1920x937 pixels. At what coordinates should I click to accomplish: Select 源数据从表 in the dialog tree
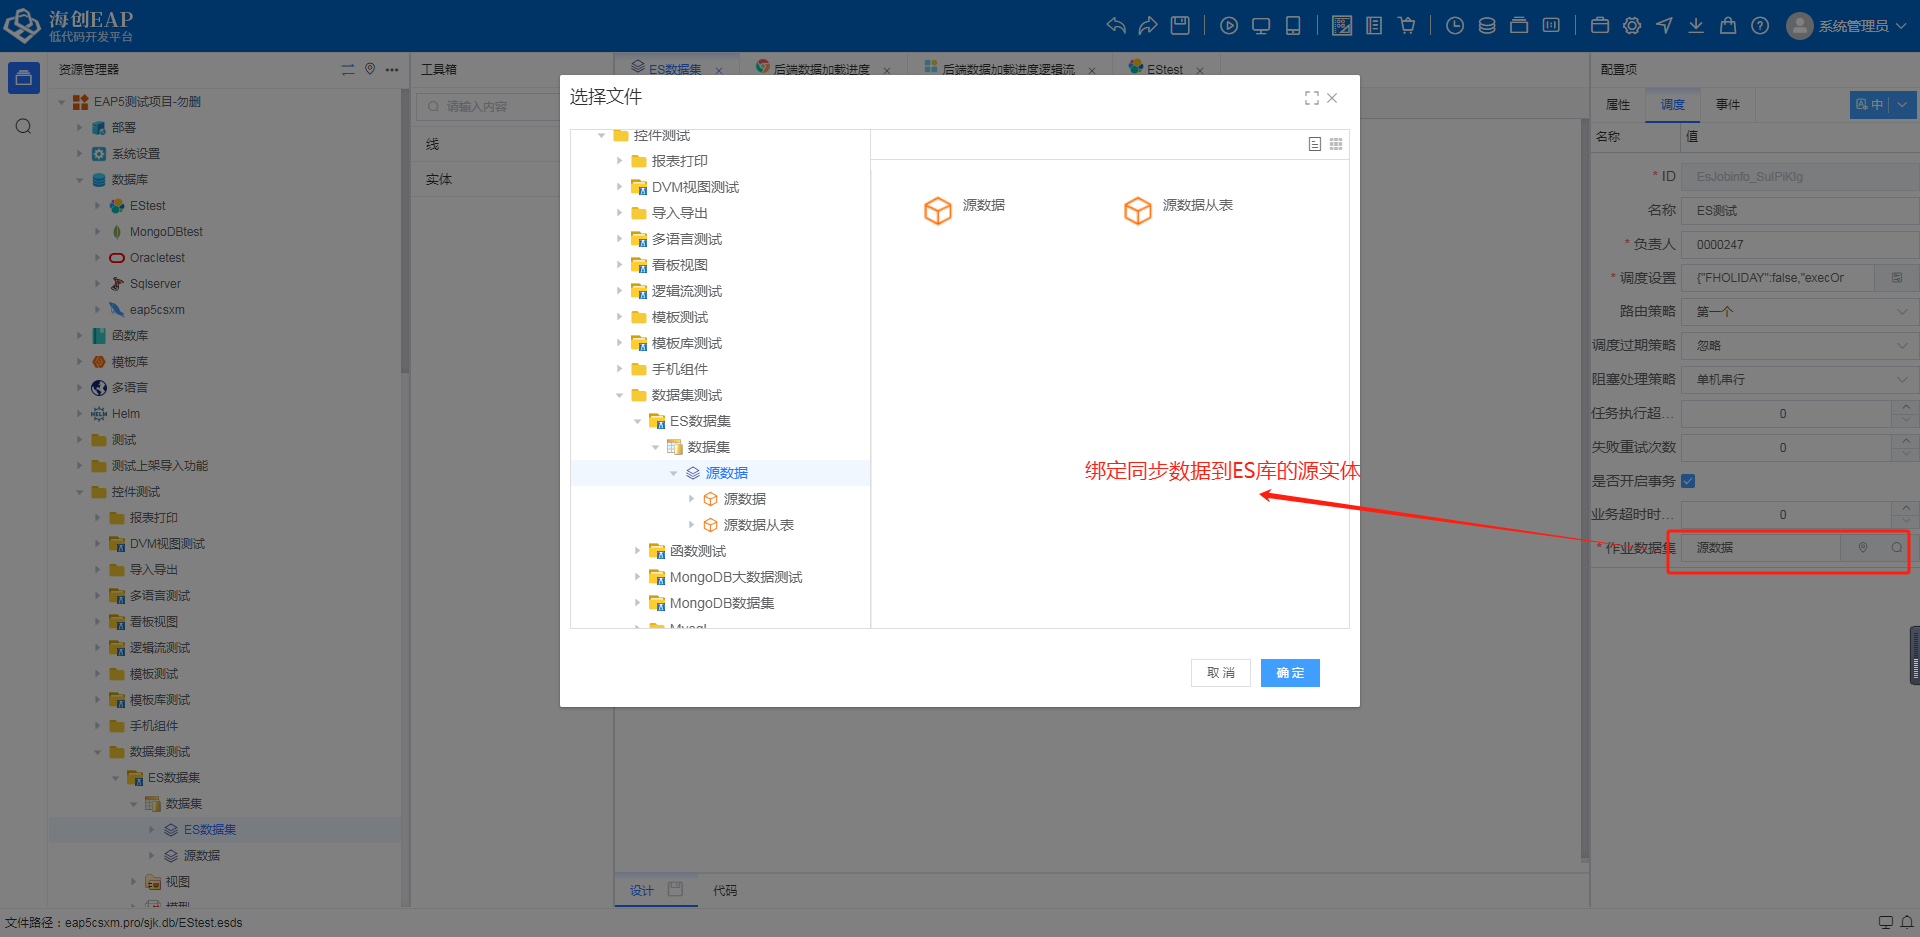tap(758, 525)
